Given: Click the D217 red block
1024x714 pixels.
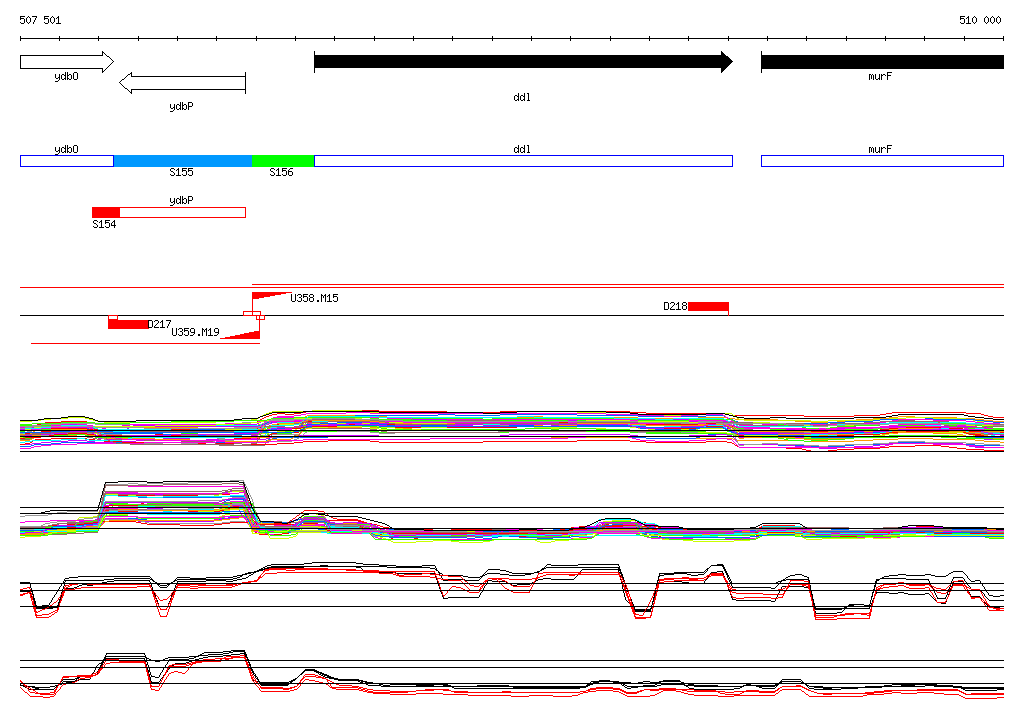Looking at the screenshot, I should point(128,324).
